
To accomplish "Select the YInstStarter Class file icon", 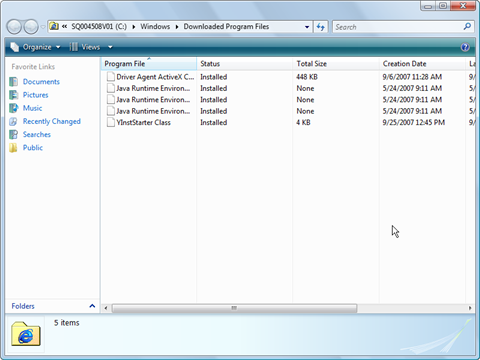I will pos(111,122).
